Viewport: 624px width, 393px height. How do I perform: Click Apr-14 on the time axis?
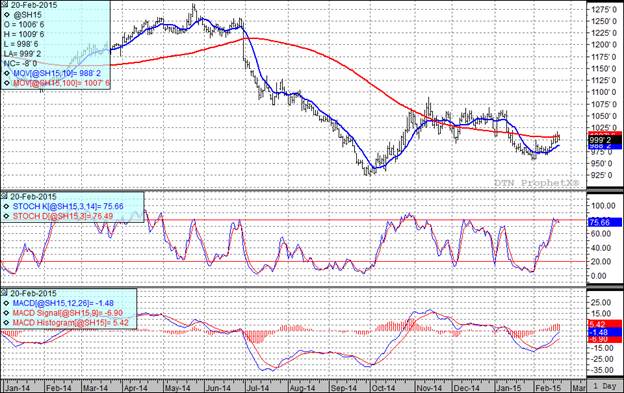(136, 387)
